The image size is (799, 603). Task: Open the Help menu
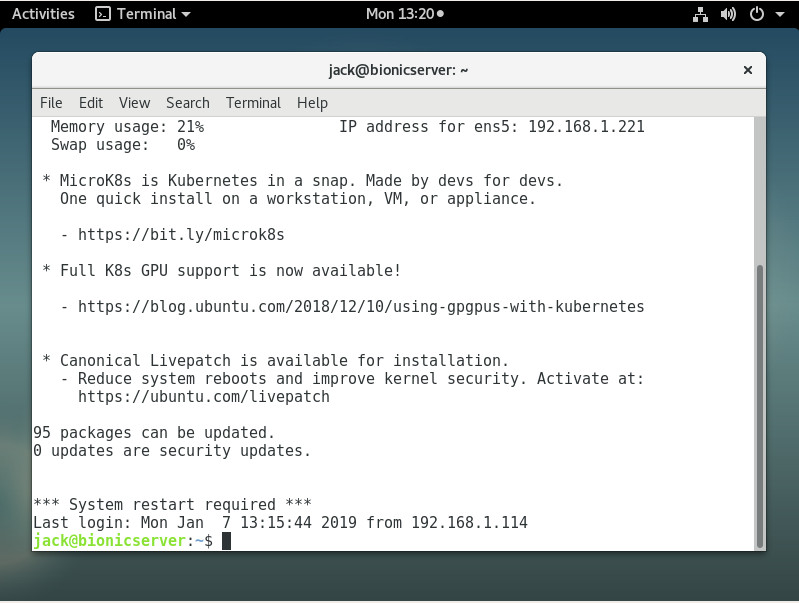click(312, 103)
